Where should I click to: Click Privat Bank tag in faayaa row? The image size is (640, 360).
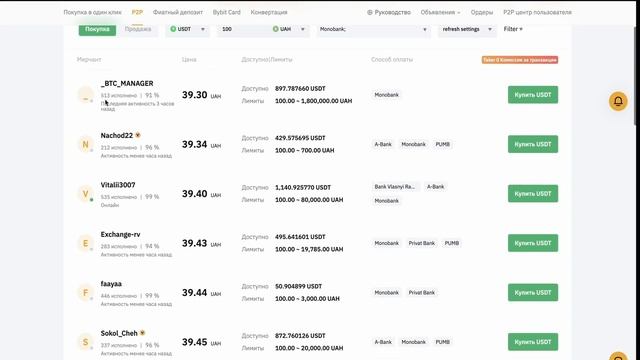click(x=422, y=293)
